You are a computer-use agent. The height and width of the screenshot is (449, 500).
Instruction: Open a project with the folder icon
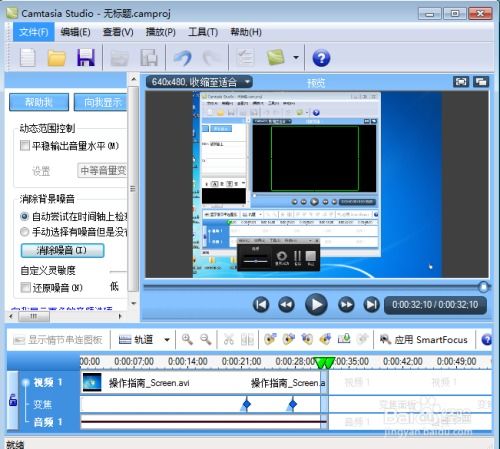[56, 58]
